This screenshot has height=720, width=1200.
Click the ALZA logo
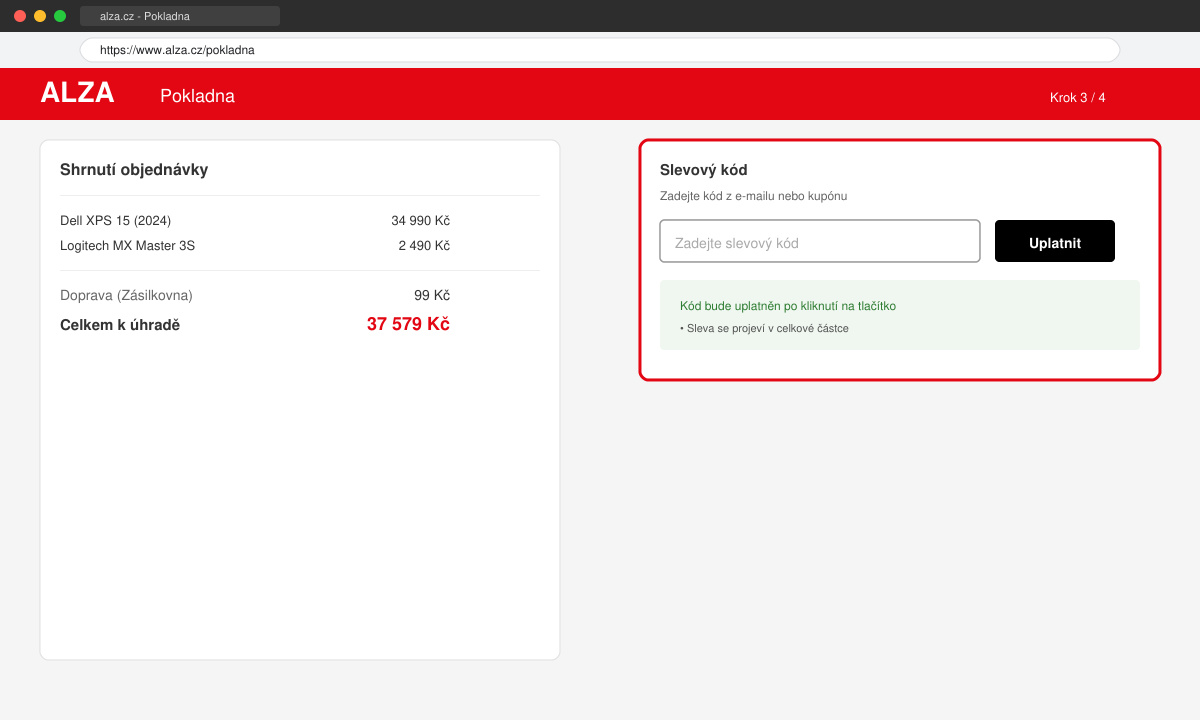coord(77,93)
